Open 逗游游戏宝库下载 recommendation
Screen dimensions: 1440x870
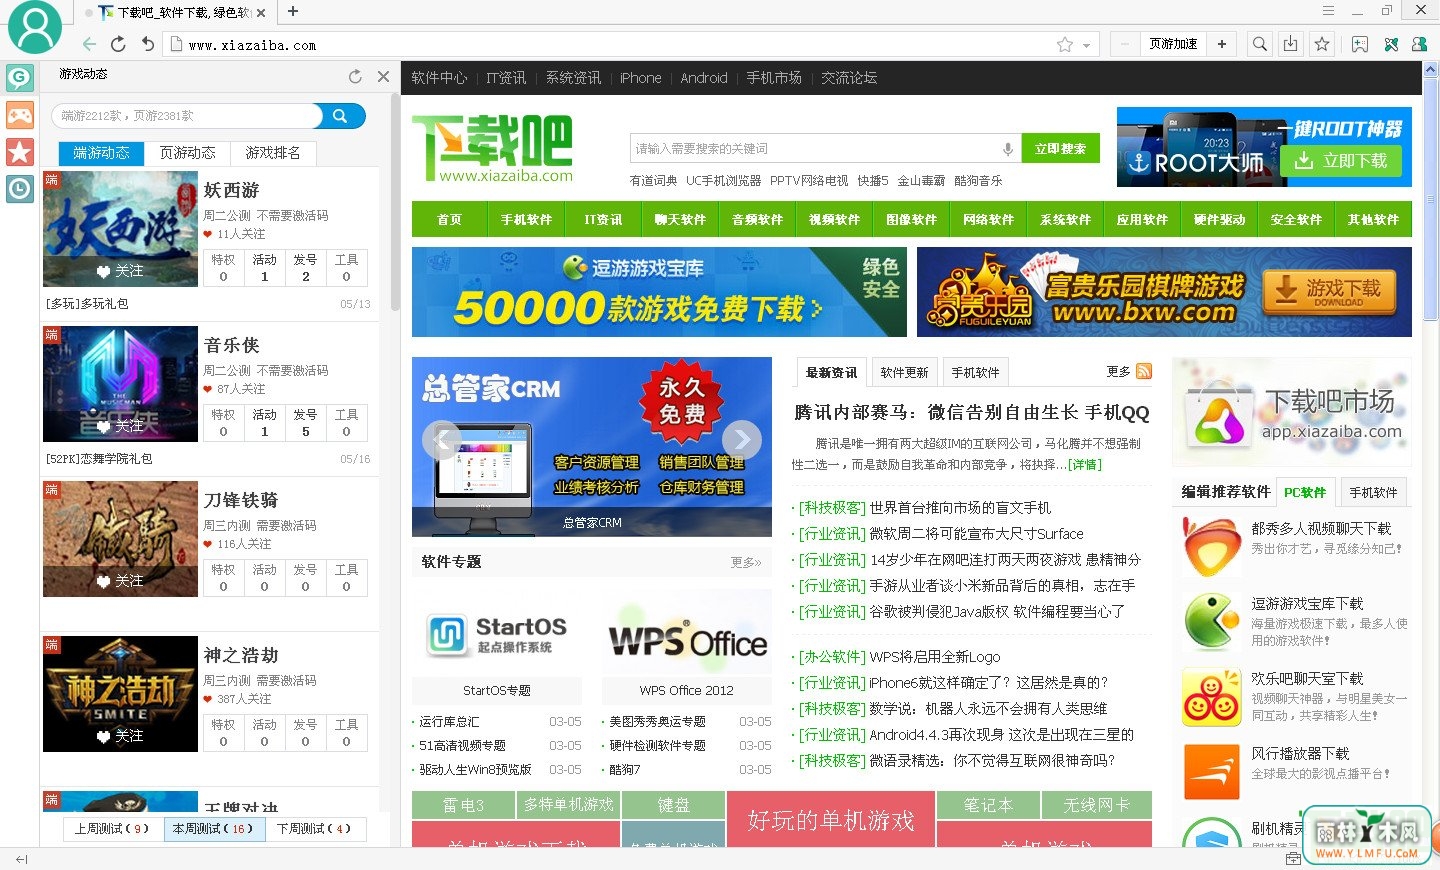click(x=1307, y=604)
